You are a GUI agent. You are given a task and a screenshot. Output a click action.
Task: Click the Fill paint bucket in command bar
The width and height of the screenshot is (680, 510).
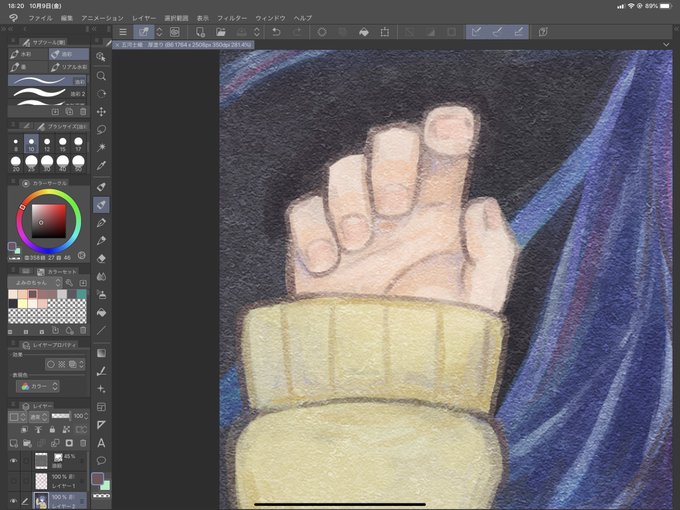pyautogui.click(x=364, y=32)
